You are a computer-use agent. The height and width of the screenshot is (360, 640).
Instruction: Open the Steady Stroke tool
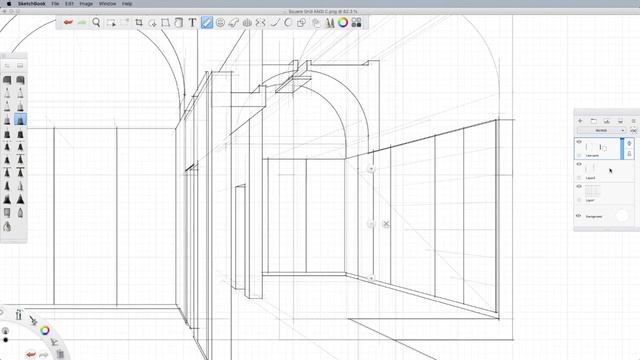click(x=275, y=22)
